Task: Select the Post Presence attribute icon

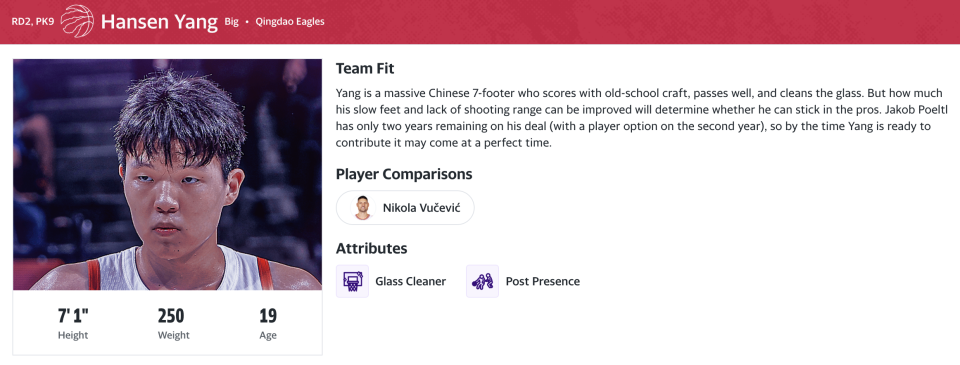Action: (x=482, y=281)
